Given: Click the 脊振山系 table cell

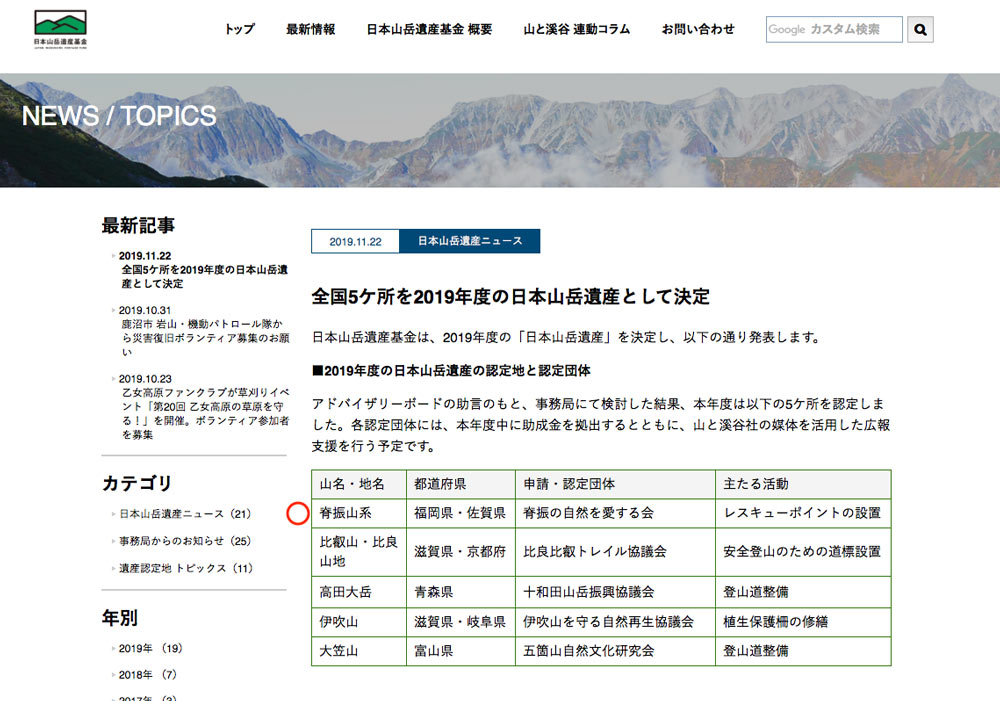Looking at the screenshot, I should (346, 513).
